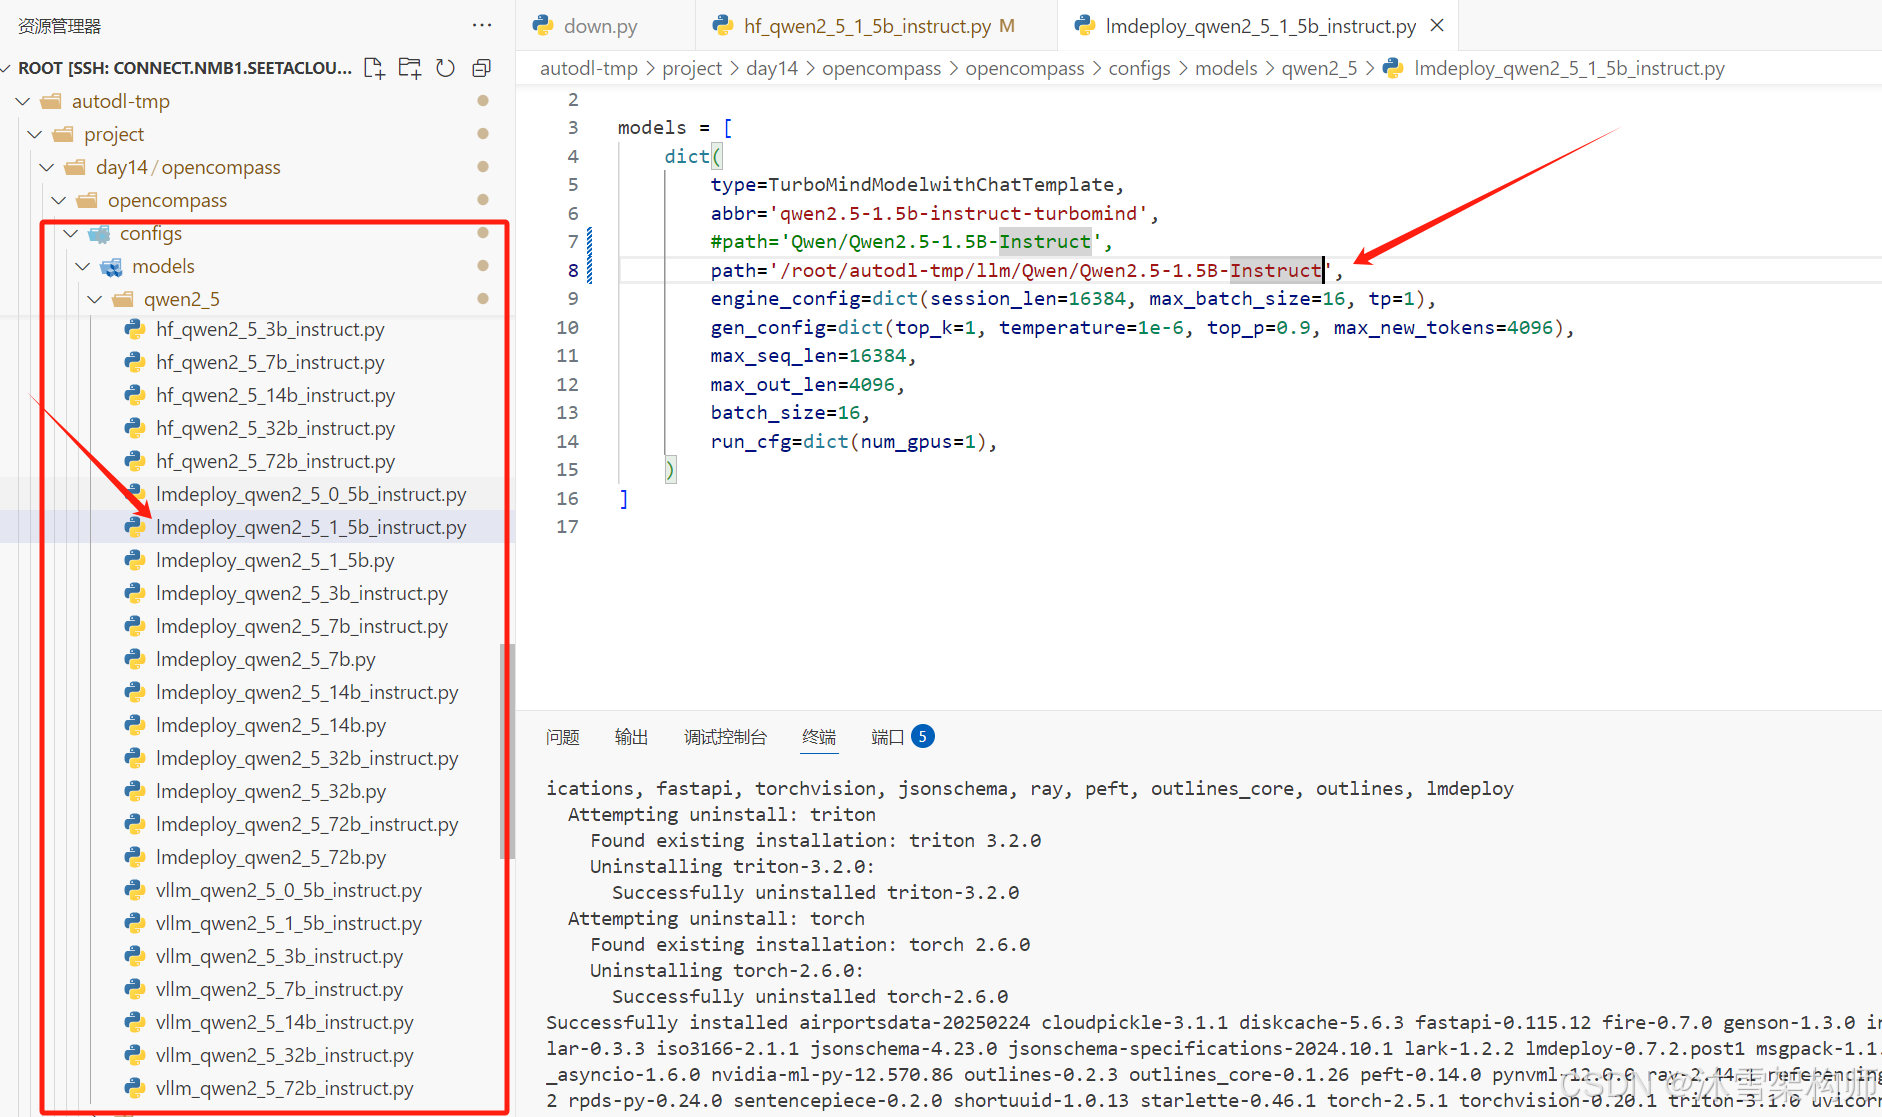Open hf_qwen2_5_3b_instruct.py file
The height and width of the screenshot is (1117, 1882).
(x=270, y=329)
